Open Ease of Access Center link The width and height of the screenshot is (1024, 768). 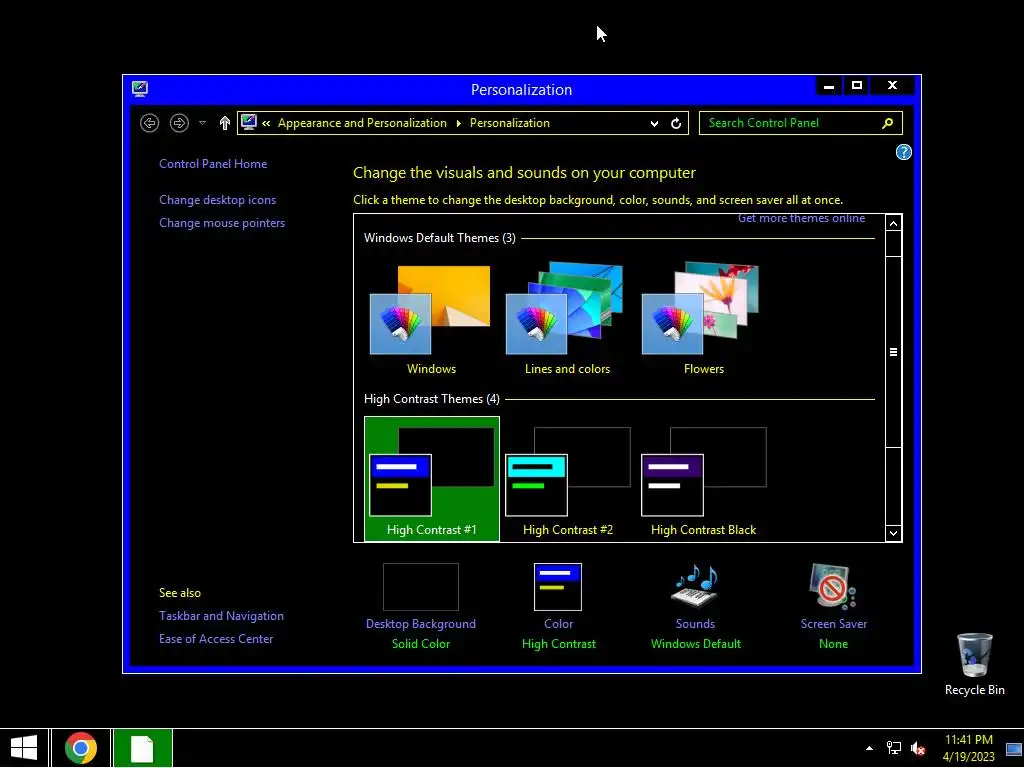click(x=216, y=639)
